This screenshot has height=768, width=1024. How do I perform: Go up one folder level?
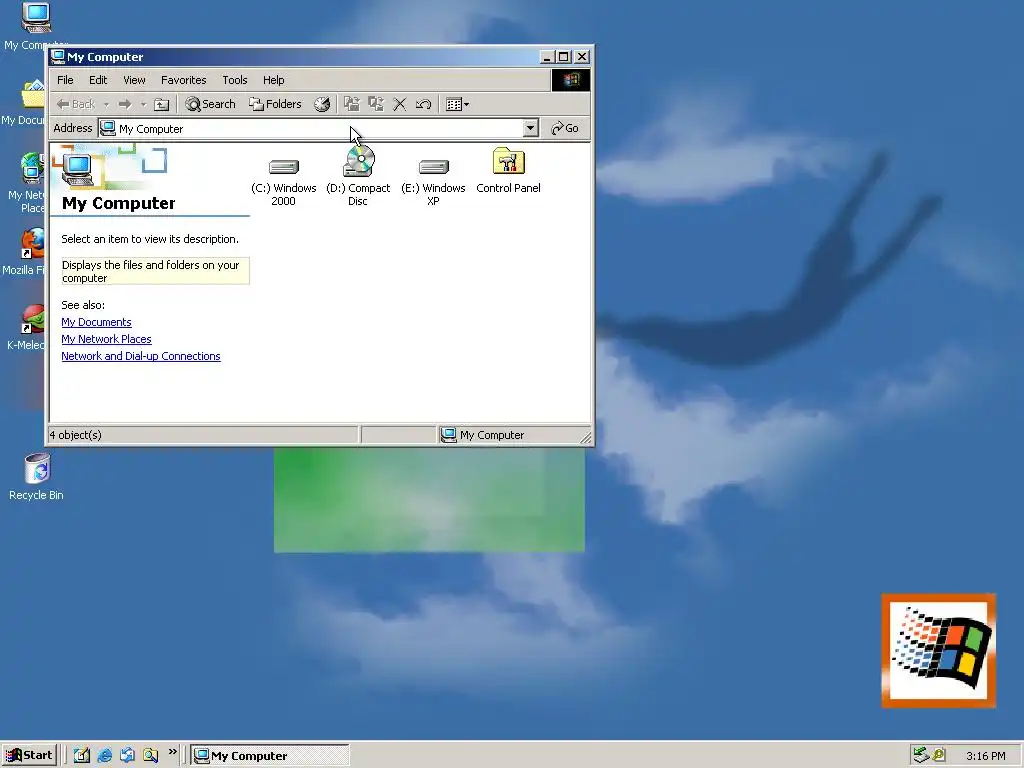(x=161, y=104)
